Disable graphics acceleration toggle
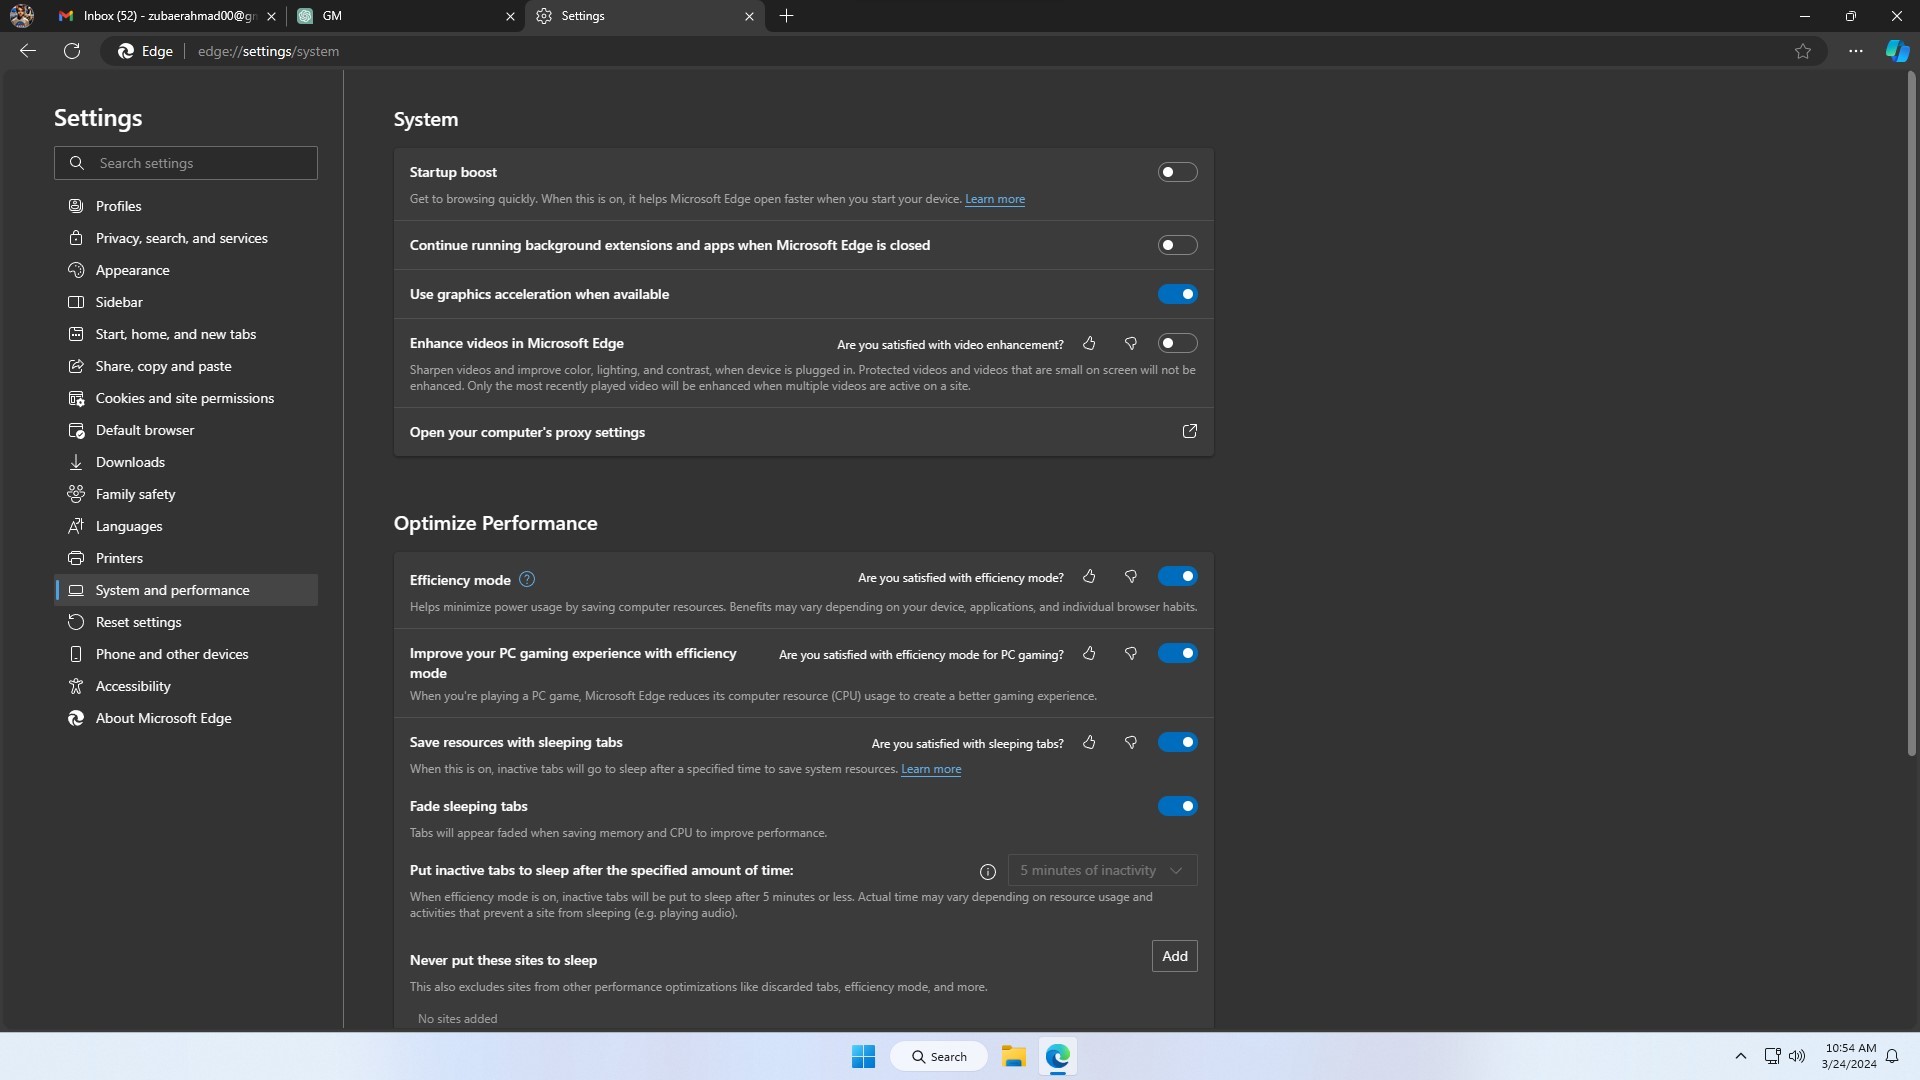This screenshot has width=1920, height=1080. (x=1177, y=294)
